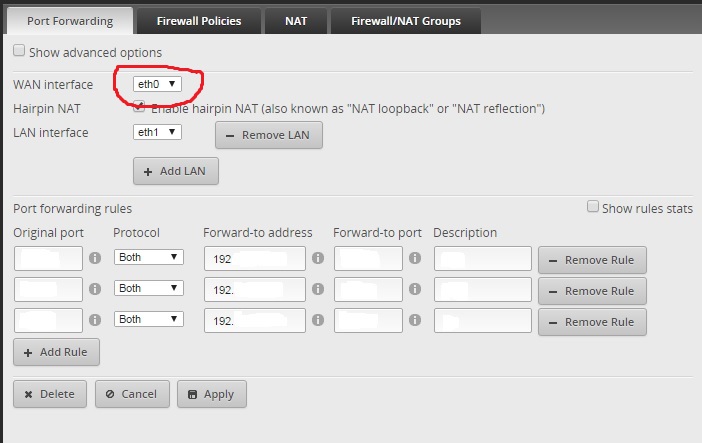Screen dimensions: 702x443
Task: Click info icon next to first Forward-to address
Action: click(x=318, y=258)
